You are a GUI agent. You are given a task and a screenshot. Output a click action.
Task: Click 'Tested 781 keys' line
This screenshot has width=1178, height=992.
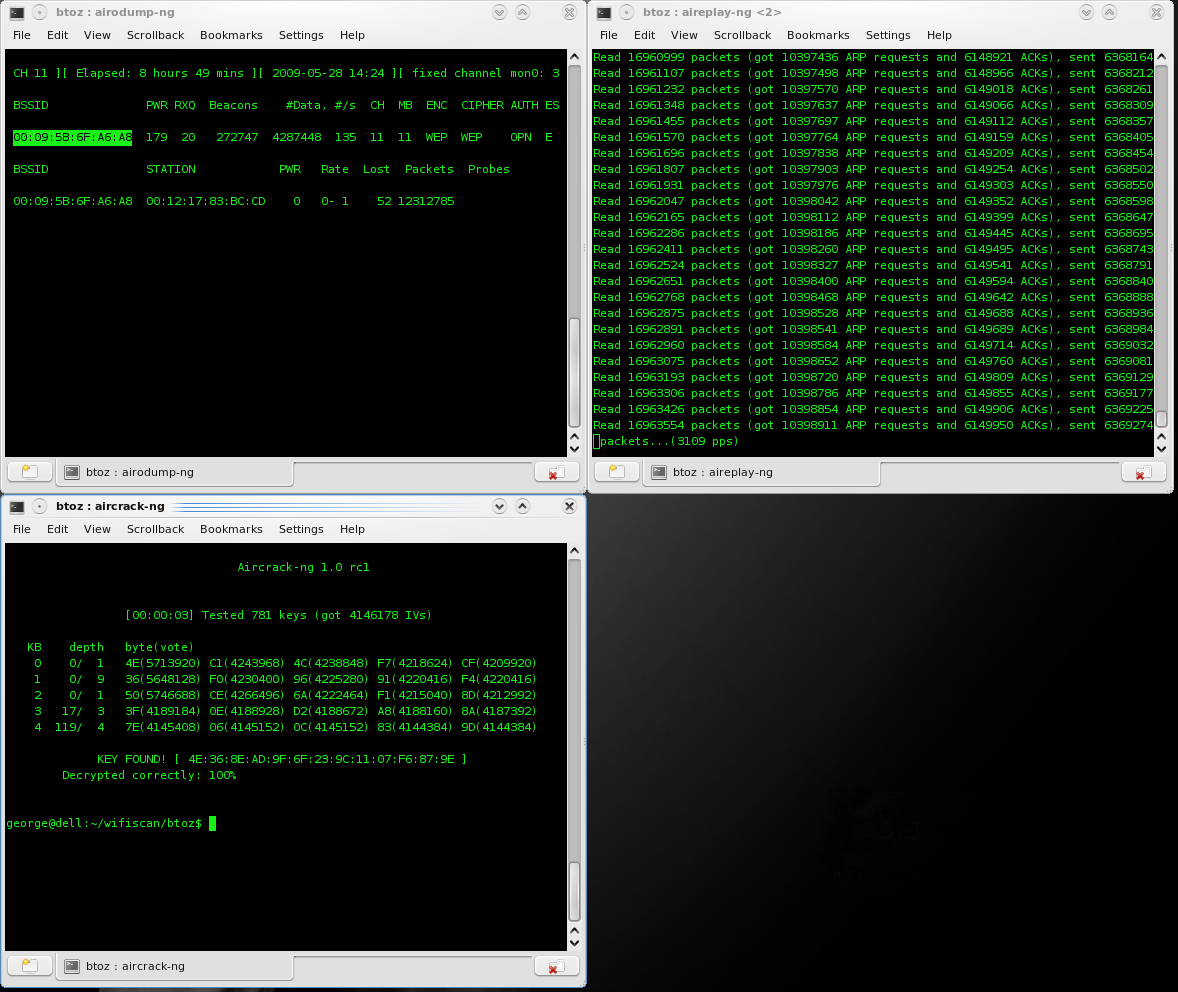(279, 615)
